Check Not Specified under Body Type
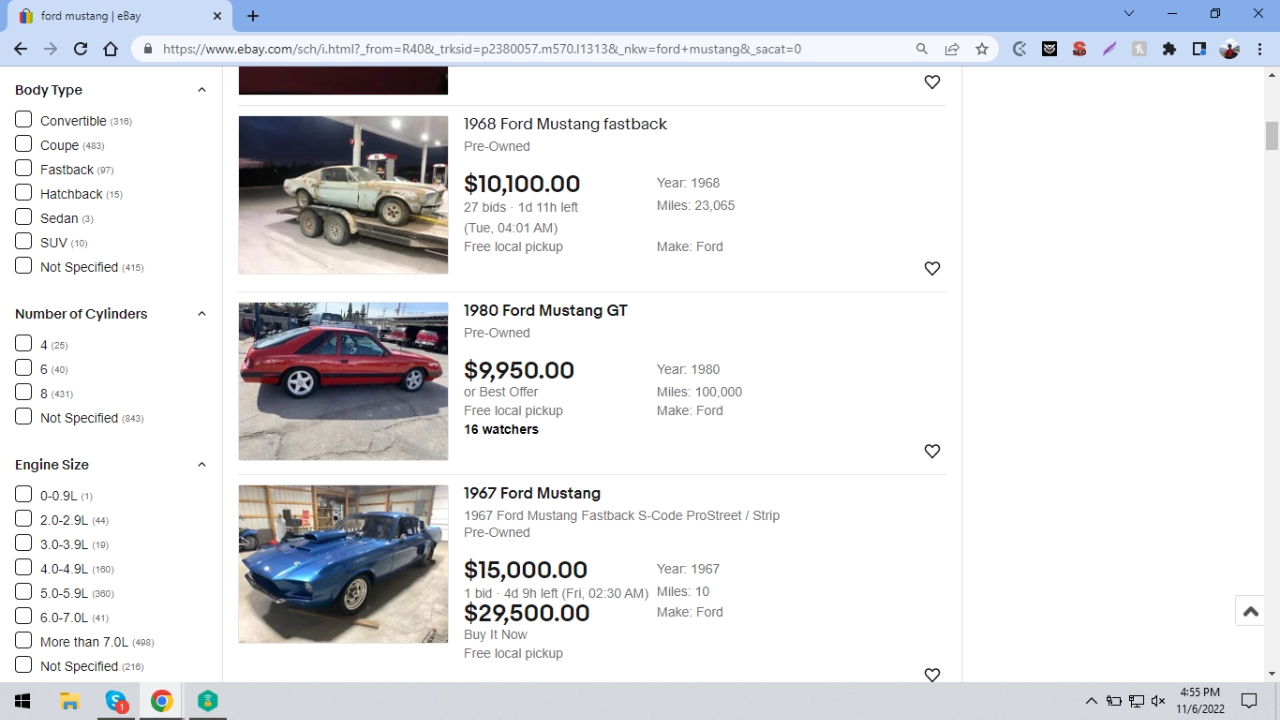 pos(24,266)
